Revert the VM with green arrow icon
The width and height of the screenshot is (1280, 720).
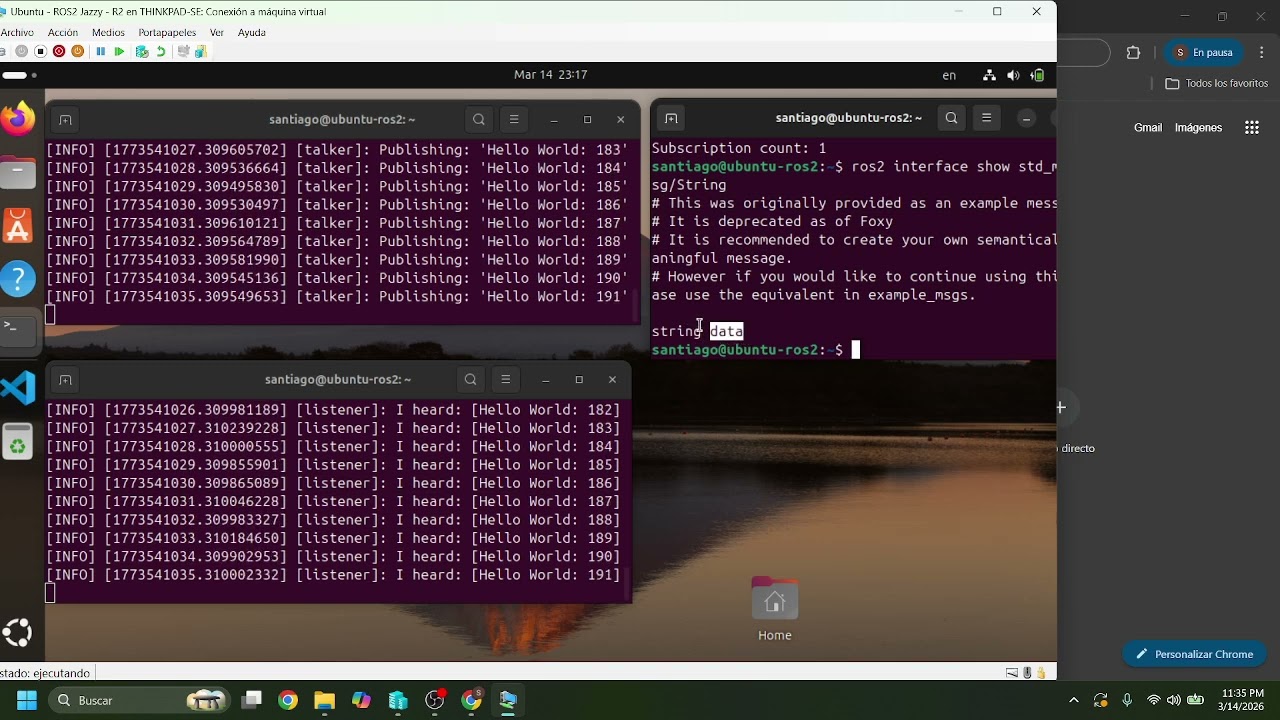pos(161,51)
